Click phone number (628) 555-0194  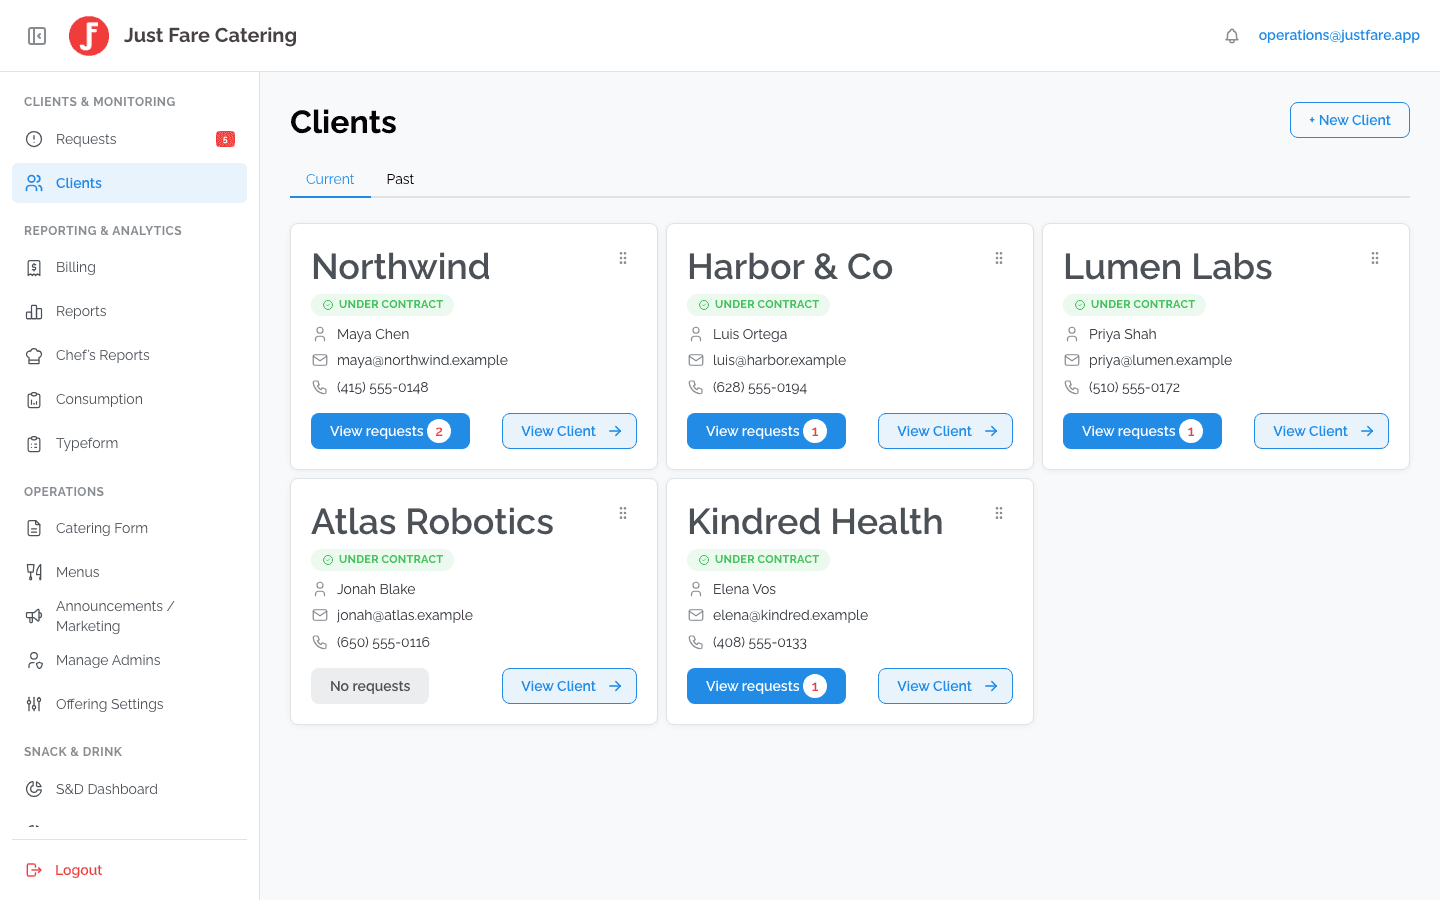[760, 387]
